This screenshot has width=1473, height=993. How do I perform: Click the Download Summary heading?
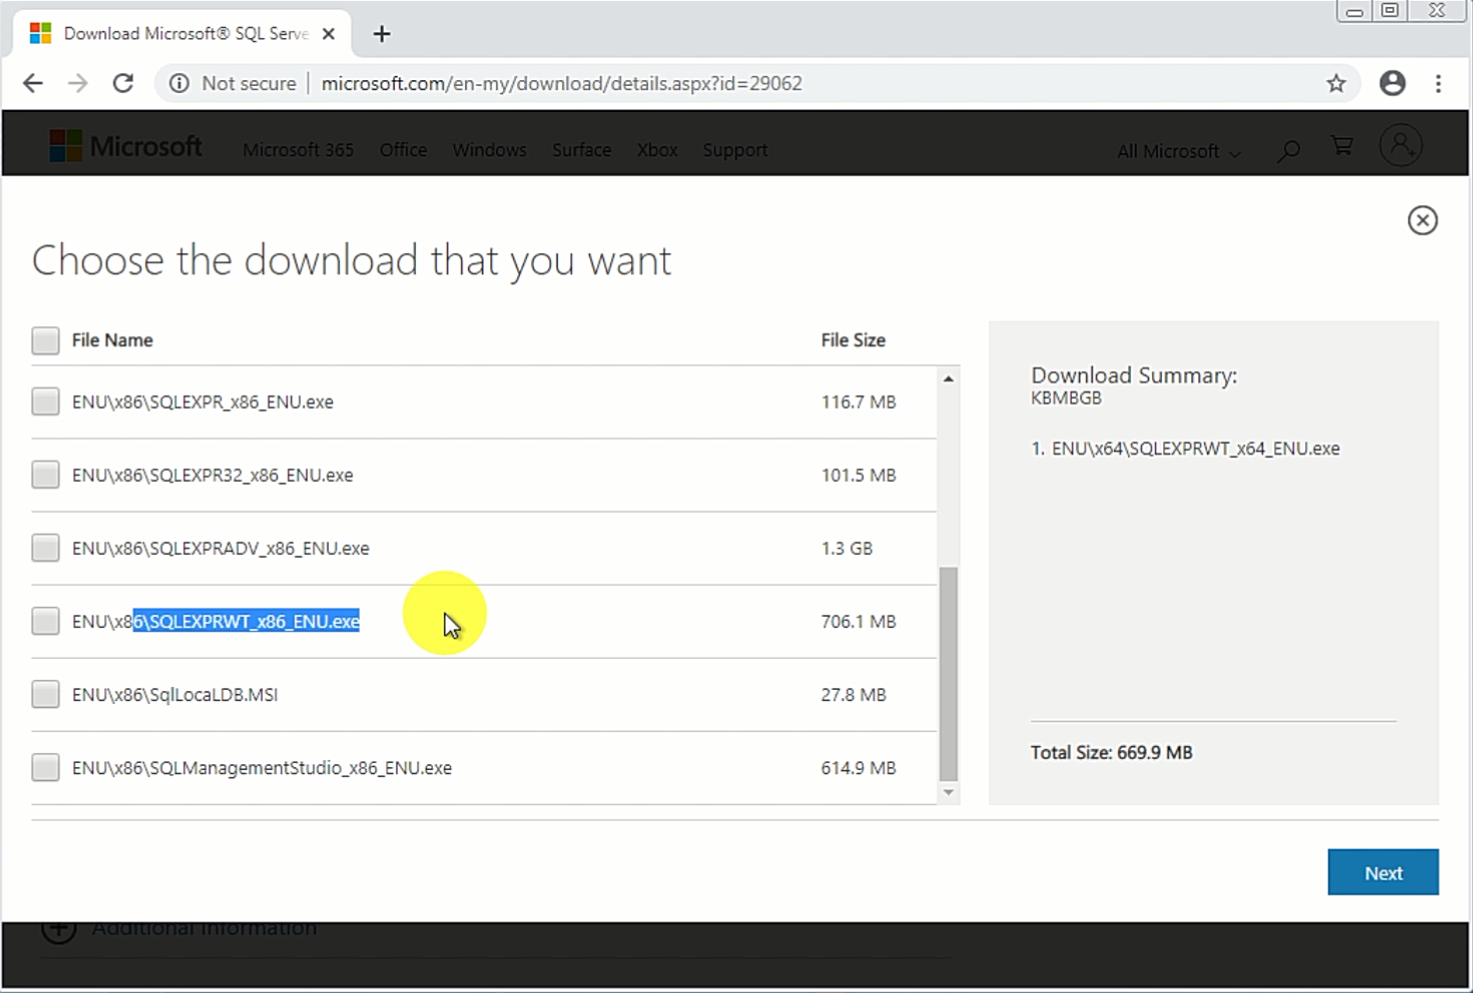pos(1133,375)
